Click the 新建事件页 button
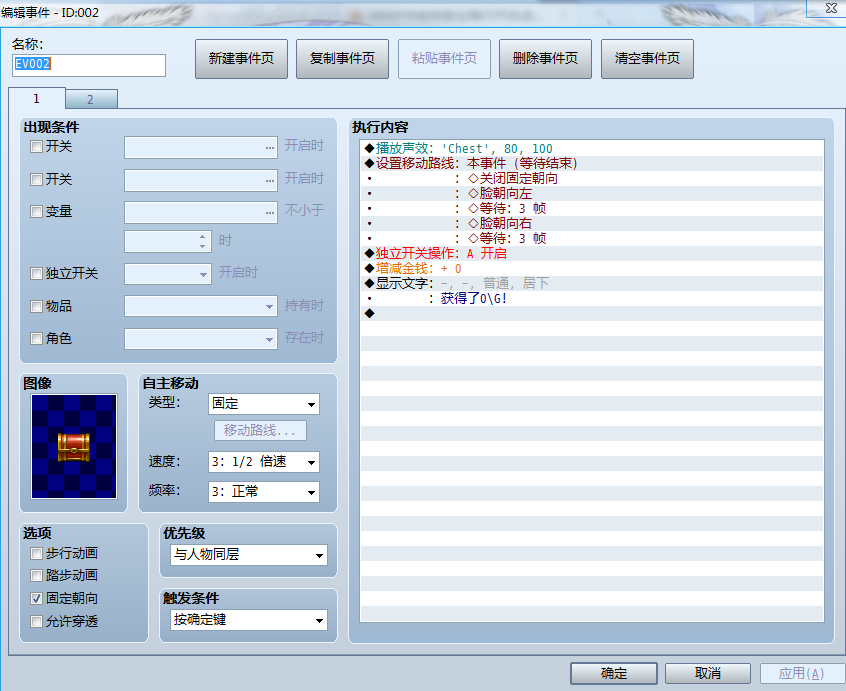Image resolution: width=846 pixels, height=691 pixels. pos(241,59)
